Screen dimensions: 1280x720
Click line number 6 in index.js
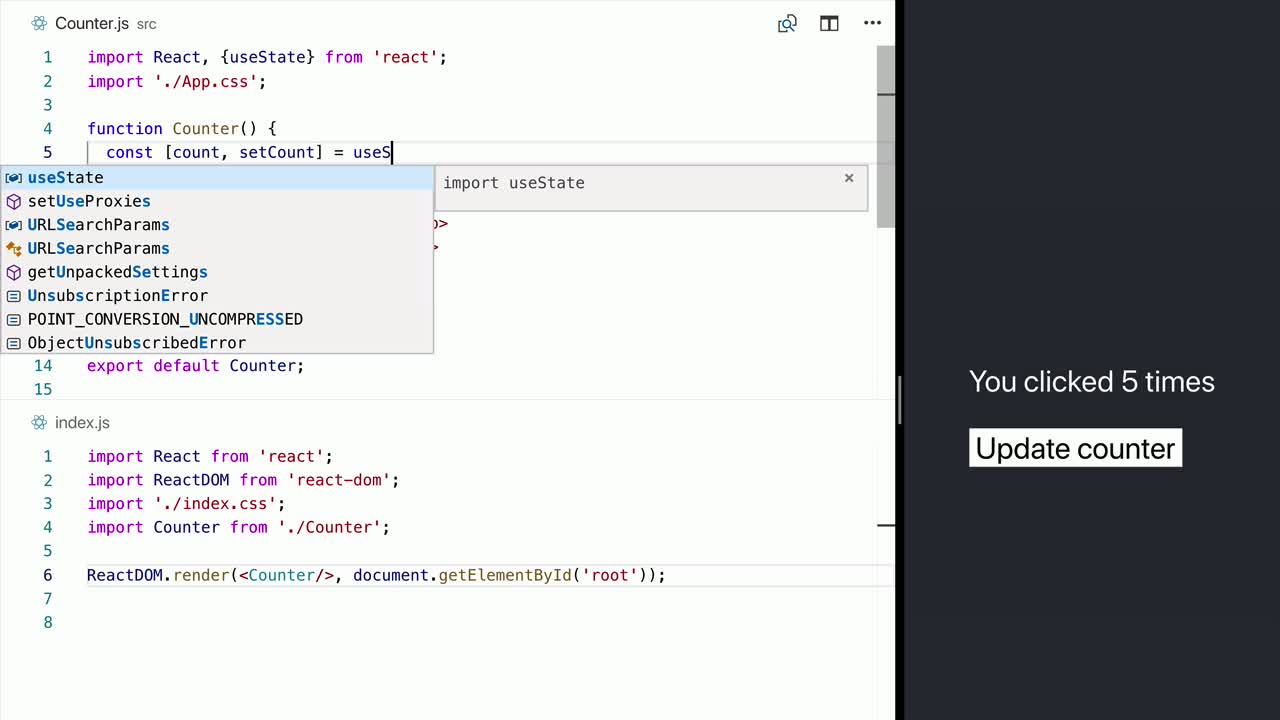[47, 575]
